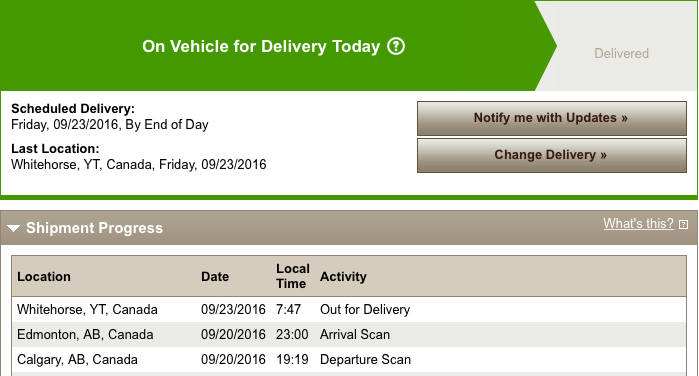
Task: Click the Shipment Progress header title
Action: point(95,228)
